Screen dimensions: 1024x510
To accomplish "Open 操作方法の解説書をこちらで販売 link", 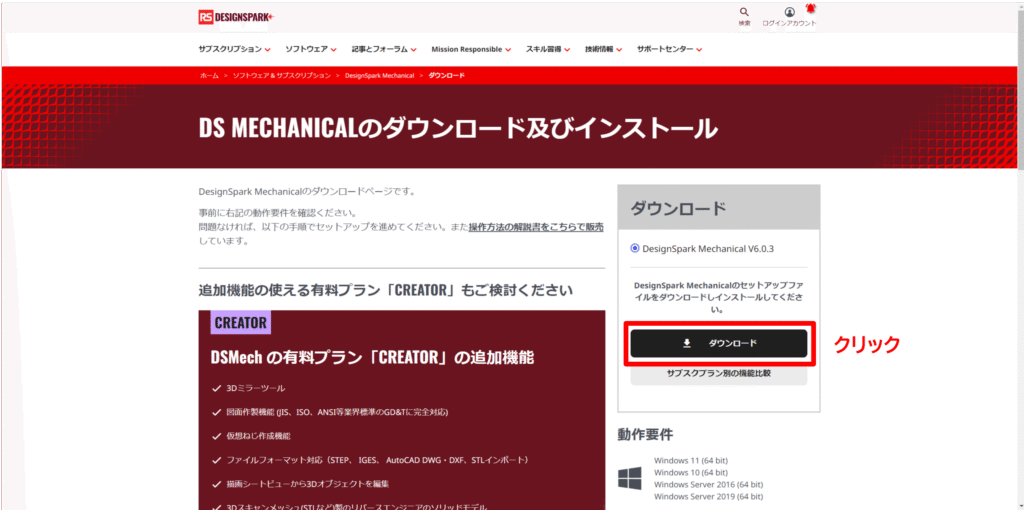I will coord(536,227).
